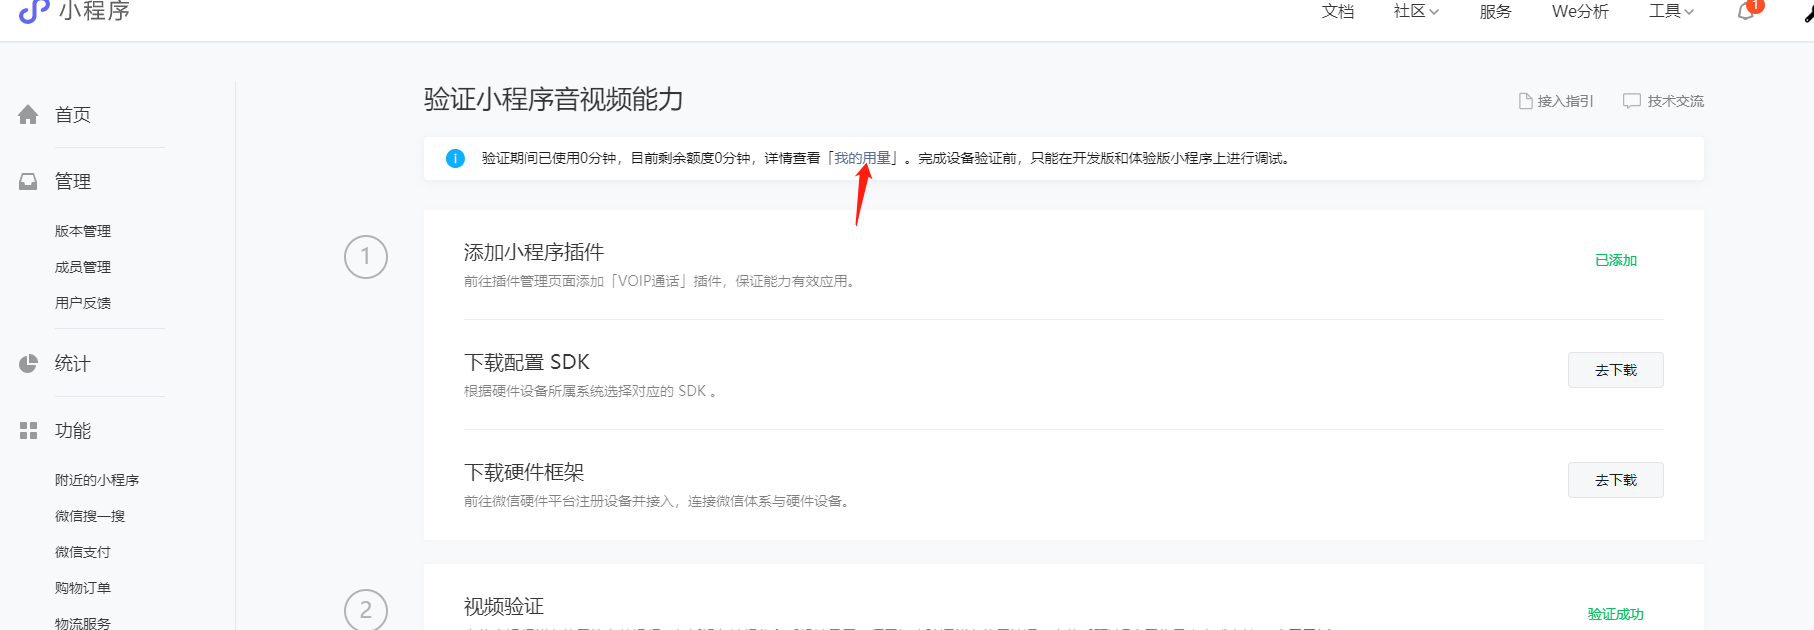This screenshot has height=630, width=1814.
Task: Click 去下载 for 下载硬件框架
Action: click(1616, 480)
